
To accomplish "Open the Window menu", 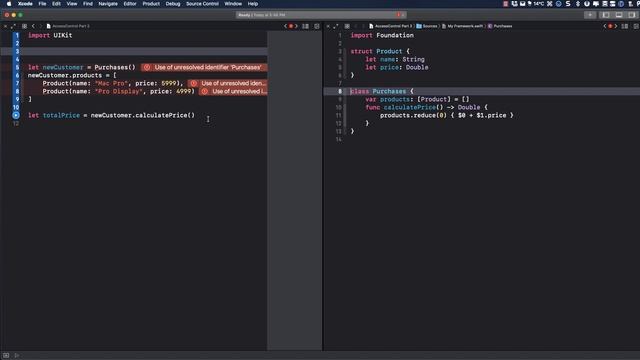I will coord(233,4).
